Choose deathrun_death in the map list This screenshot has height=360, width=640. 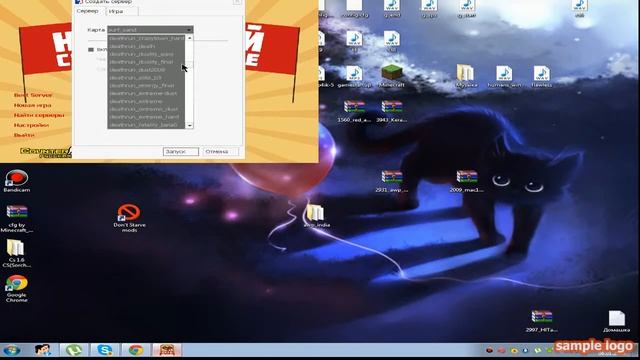146,46
